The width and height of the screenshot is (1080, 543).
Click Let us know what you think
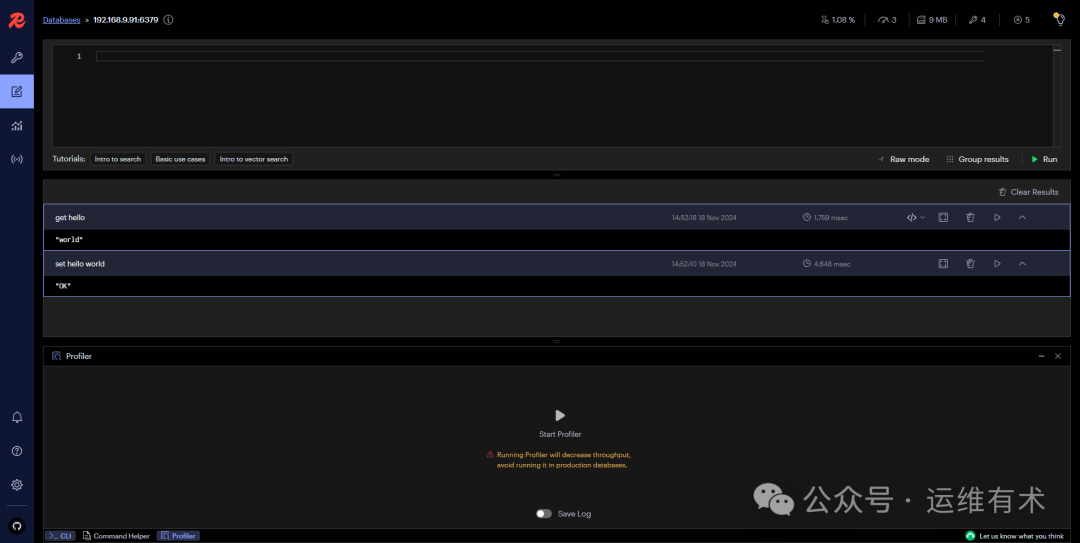coord(1015,535)
